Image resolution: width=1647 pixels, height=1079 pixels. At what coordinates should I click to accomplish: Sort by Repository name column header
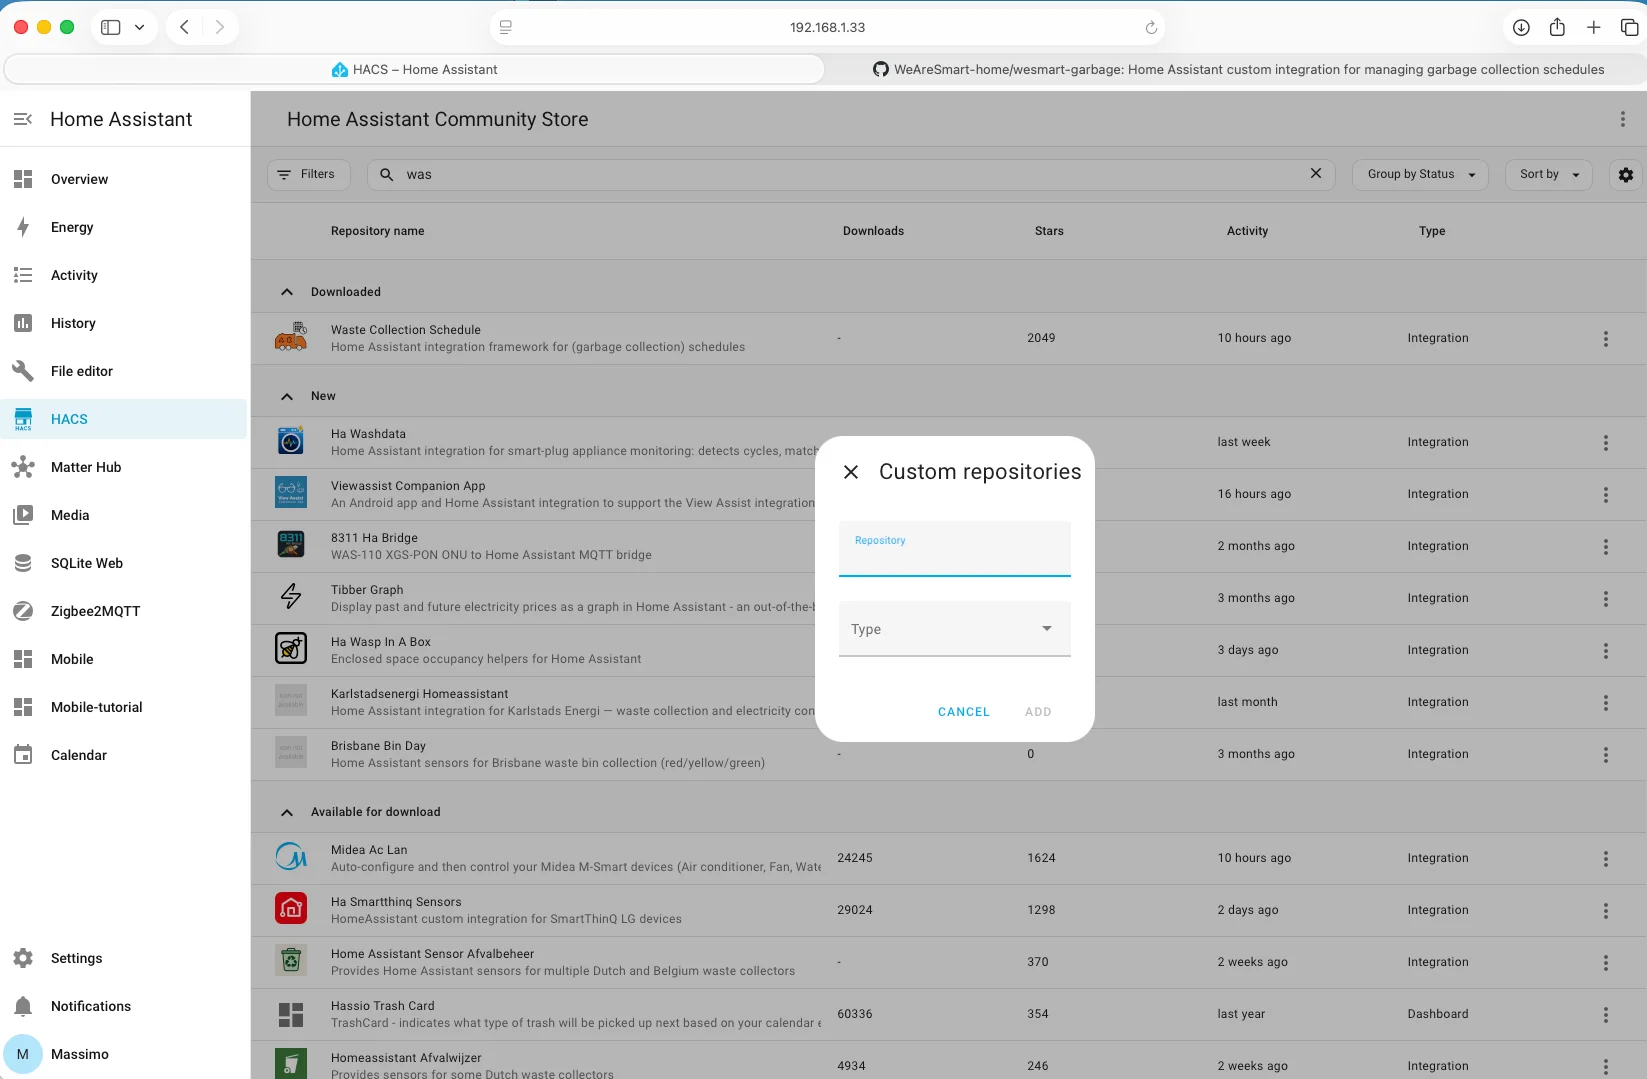377,231
